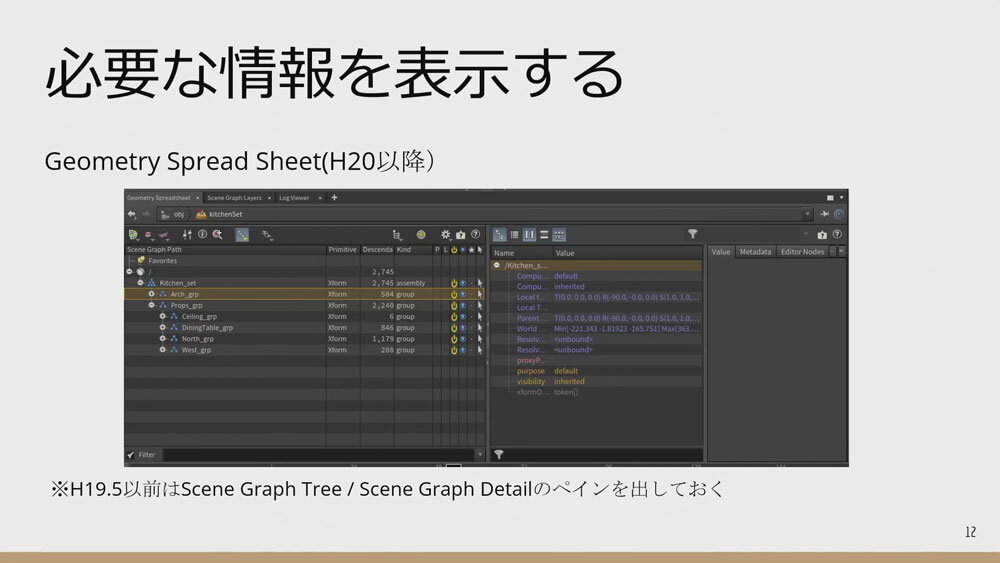
Task: Click the kitchenSet node icon in path bar
Action: click(201, 214)
